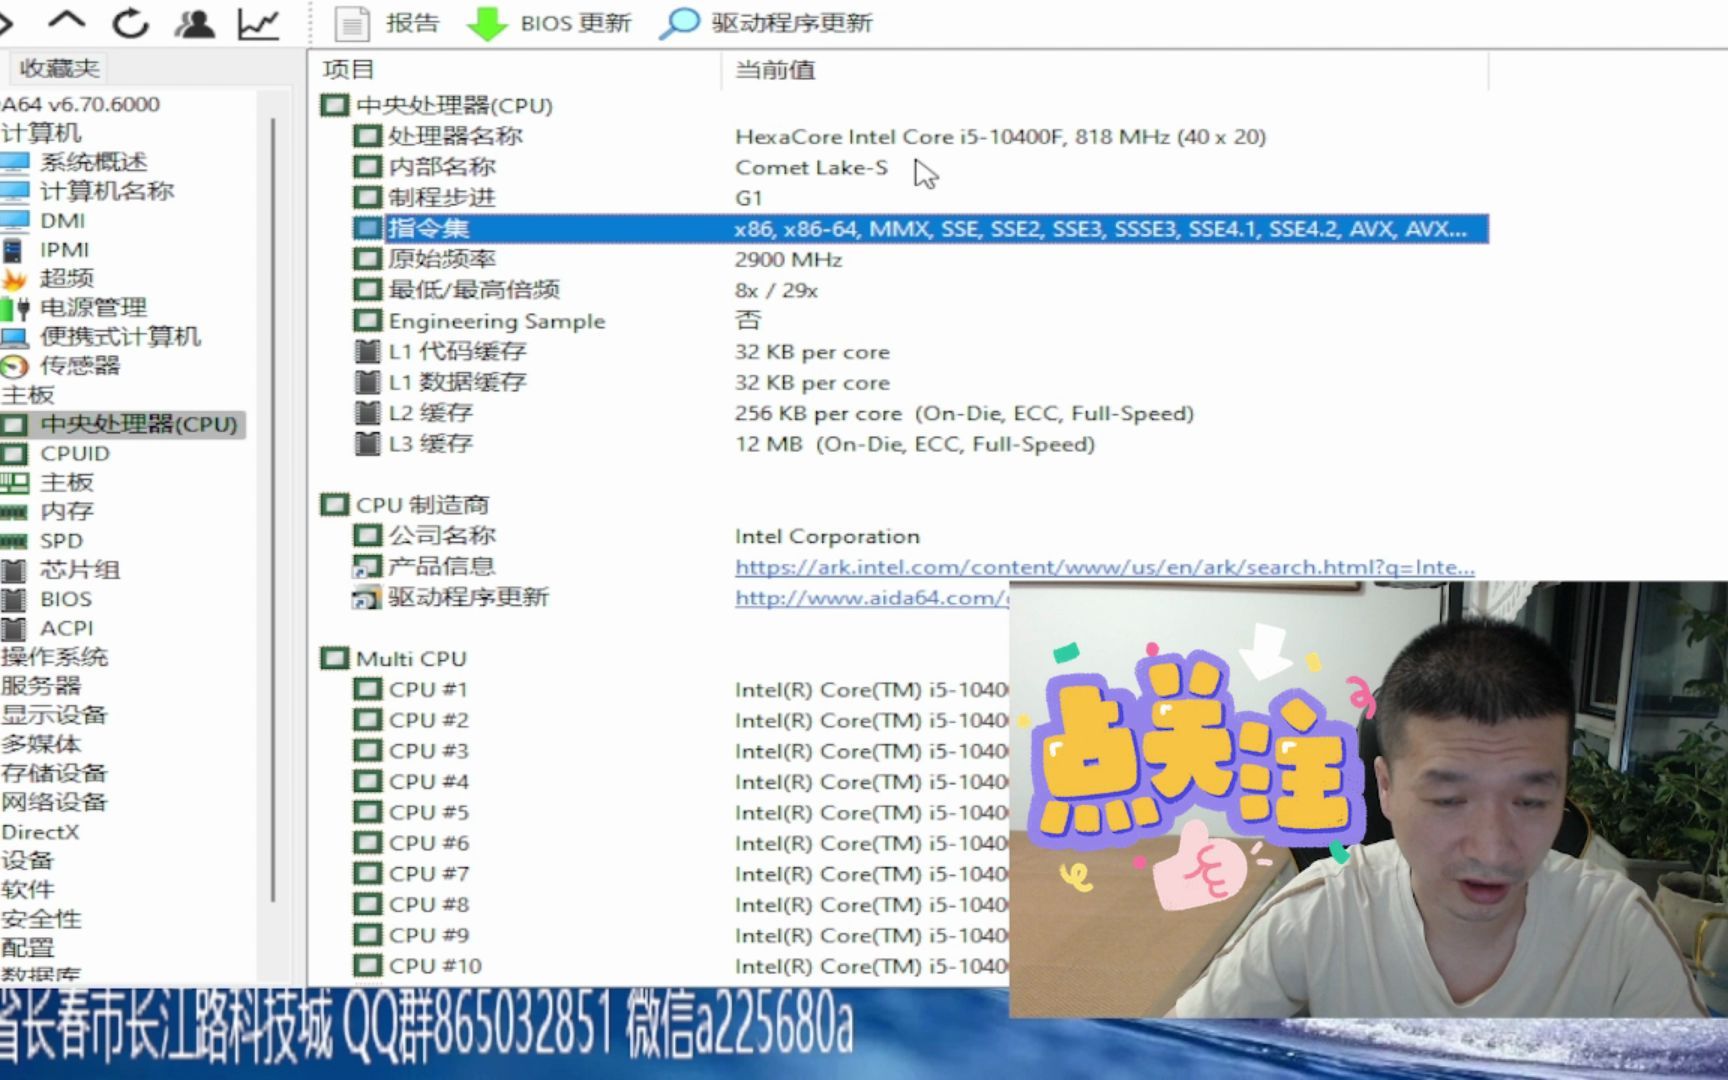Screen dimensions: 1728x1080
Task: Open the ark.intel.com product link
Action: 1104,567
